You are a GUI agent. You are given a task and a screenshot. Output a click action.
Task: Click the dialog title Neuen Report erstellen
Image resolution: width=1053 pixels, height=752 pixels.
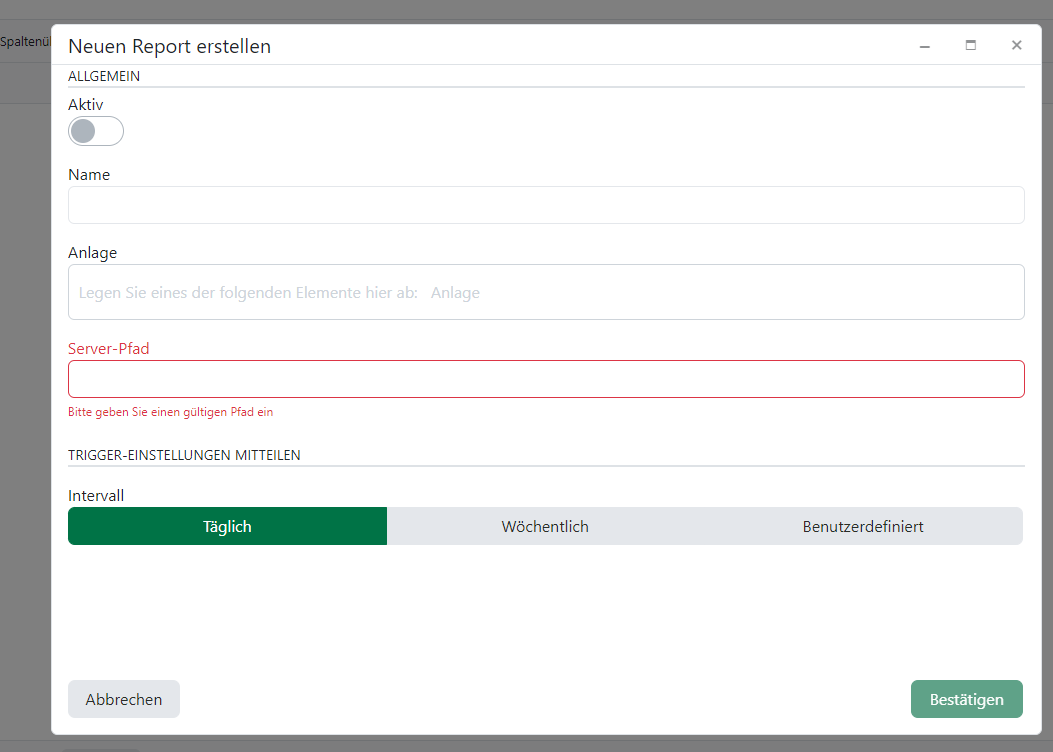[169, 46]
